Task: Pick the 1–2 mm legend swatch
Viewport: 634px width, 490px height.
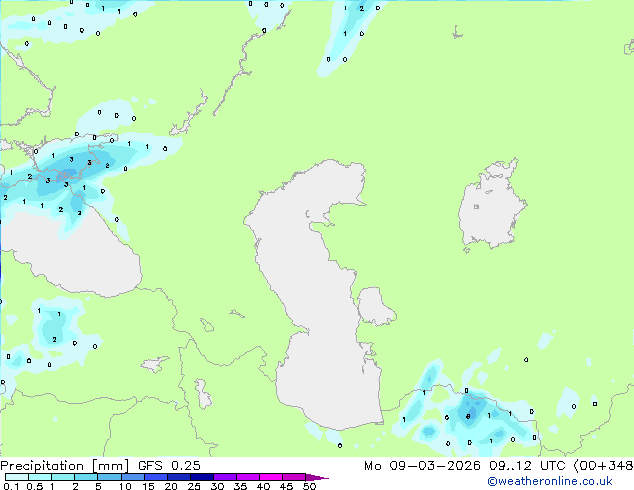Action: point(63,477)
